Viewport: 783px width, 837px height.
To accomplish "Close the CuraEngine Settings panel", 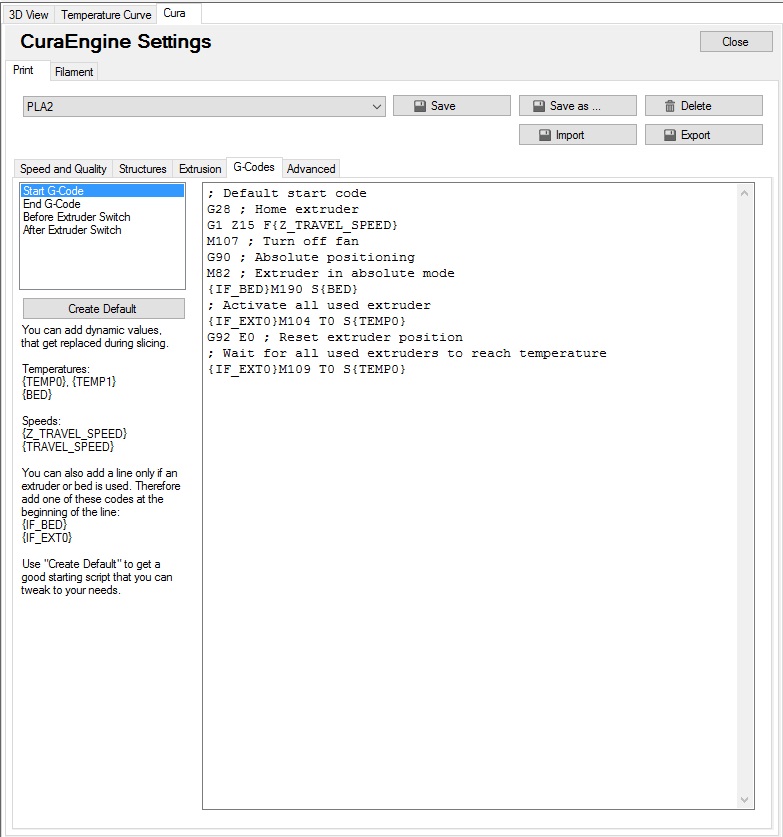I will (x=736, y=42).
